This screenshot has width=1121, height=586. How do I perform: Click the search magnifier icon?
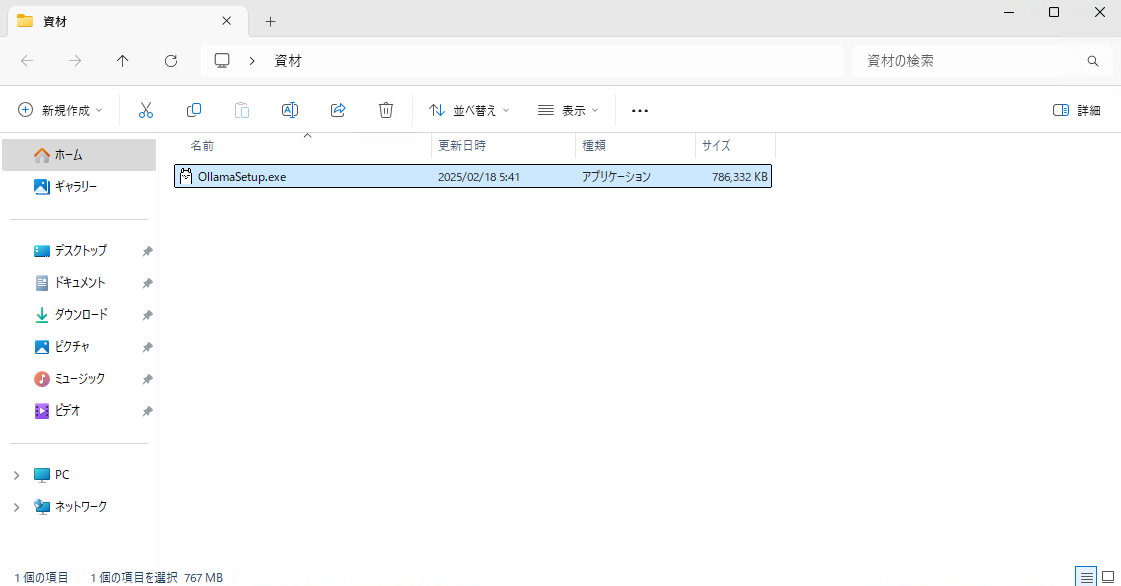point(1092,61)
